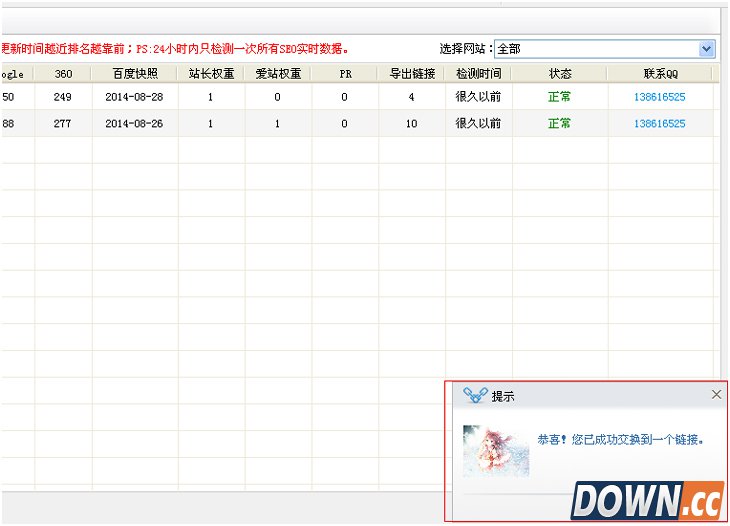
Task: Sort by the 站长权重 column header
Action: coord(210,73)
